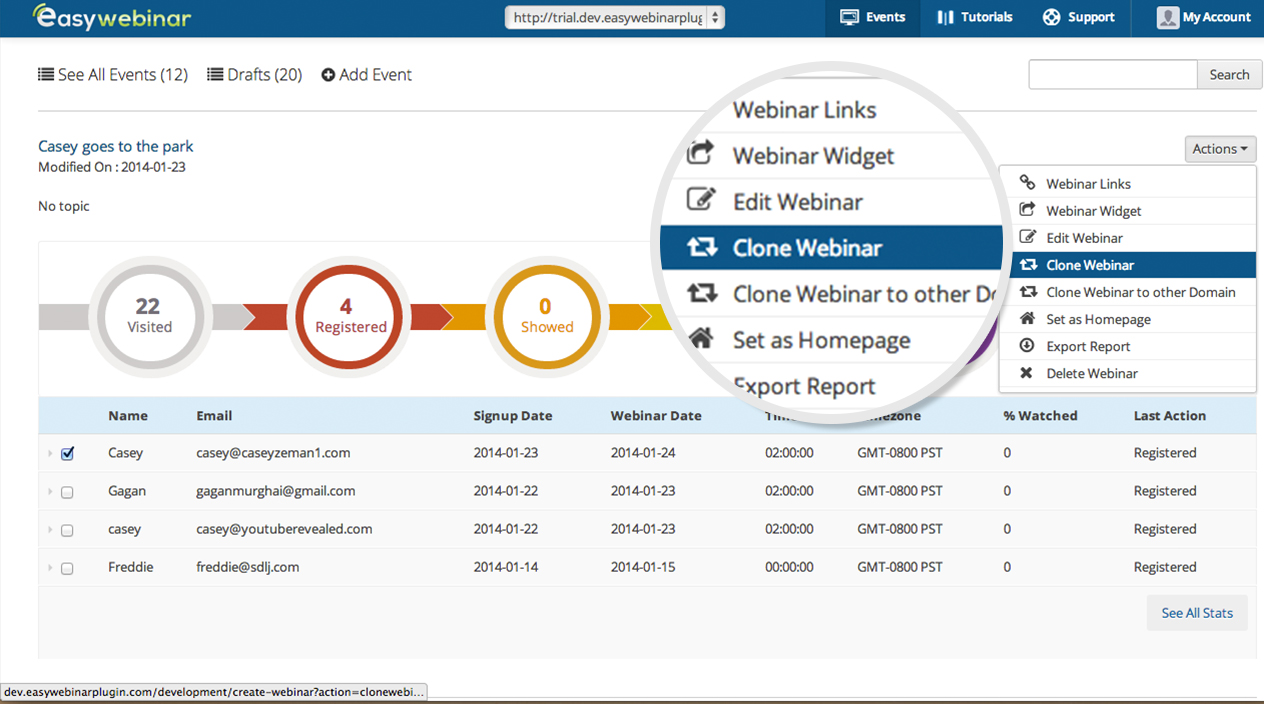Click the 22 Visited funnel circle
The image size is (1264, 704).
coord(149,316)
